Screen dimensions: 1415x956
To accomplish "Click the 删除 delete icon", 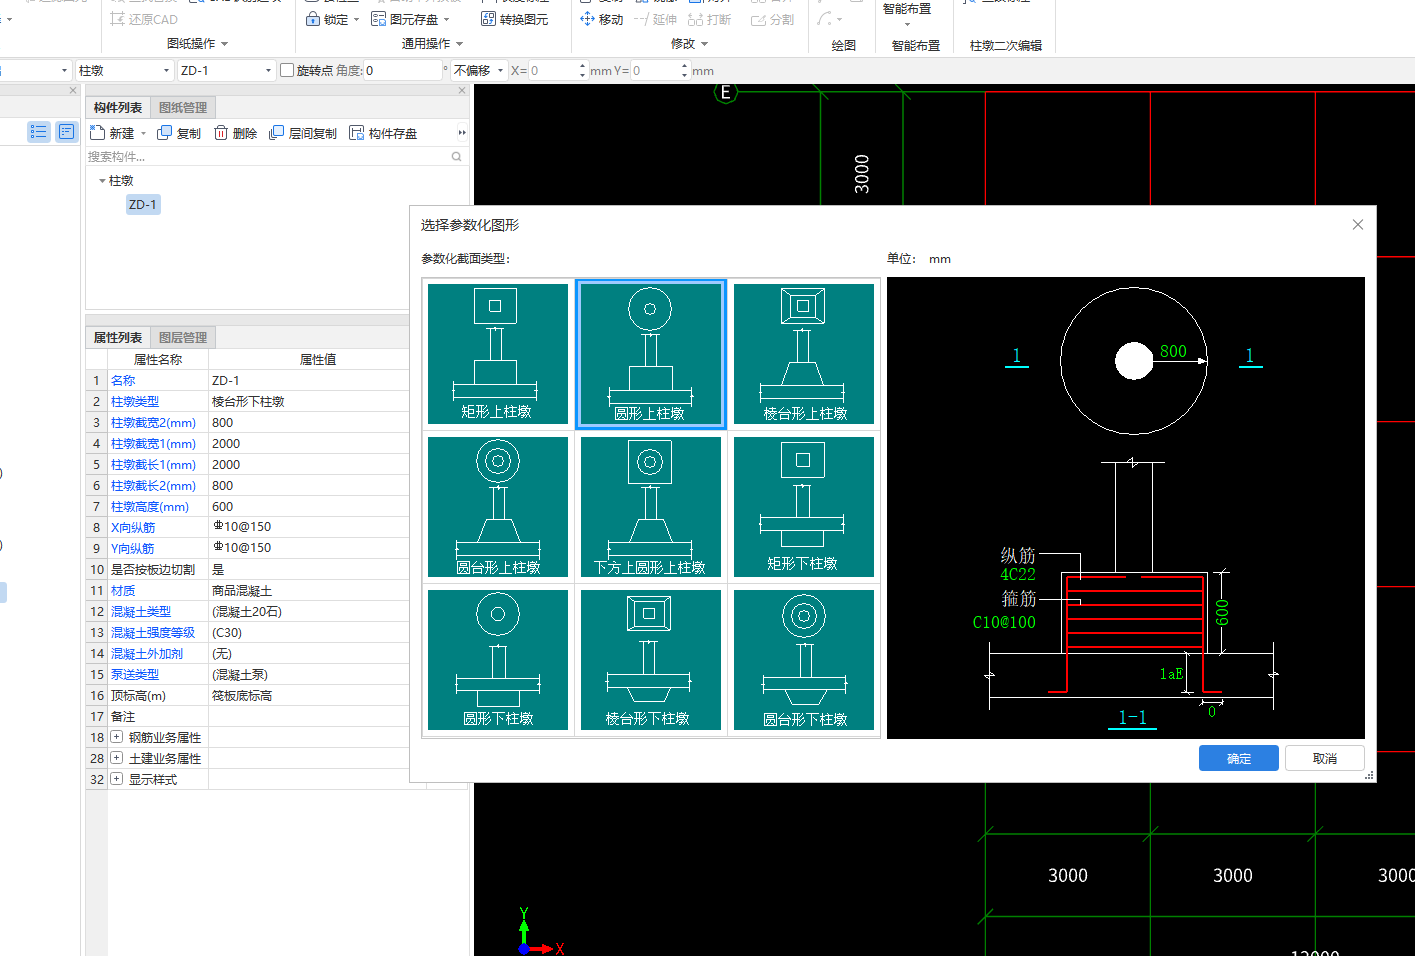I will click(x=221, y=133).
